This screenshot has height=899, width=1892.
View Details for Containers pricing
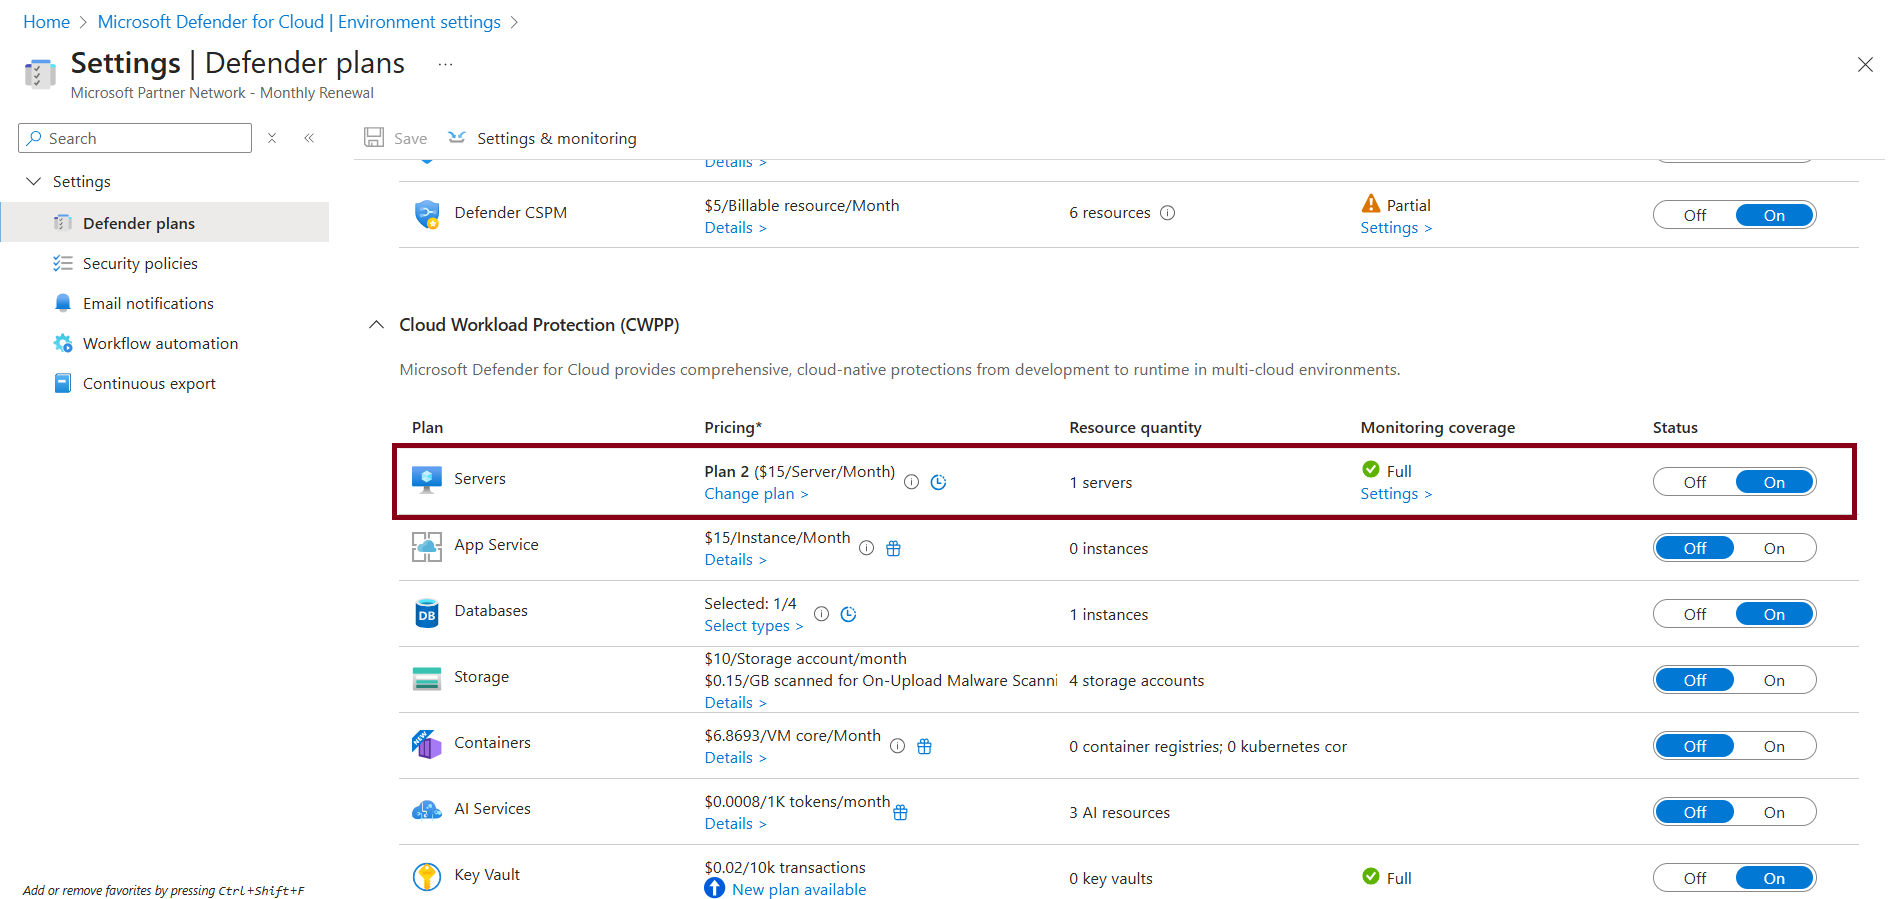(x=735, y=758)
